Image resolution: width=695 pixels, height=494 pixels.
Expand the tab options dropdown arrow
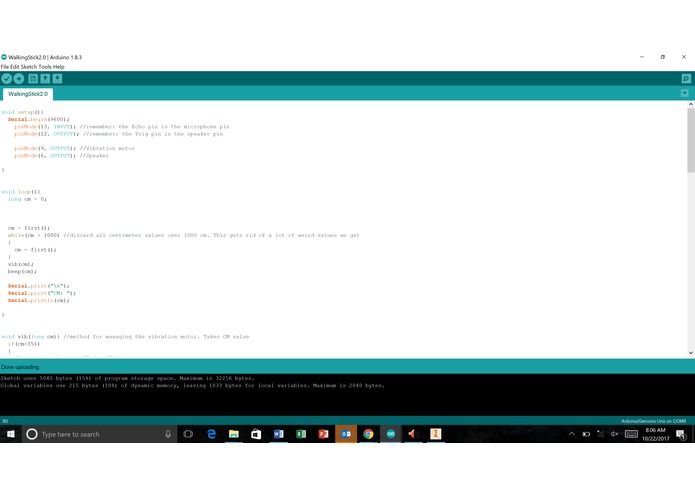pos(684,93)
